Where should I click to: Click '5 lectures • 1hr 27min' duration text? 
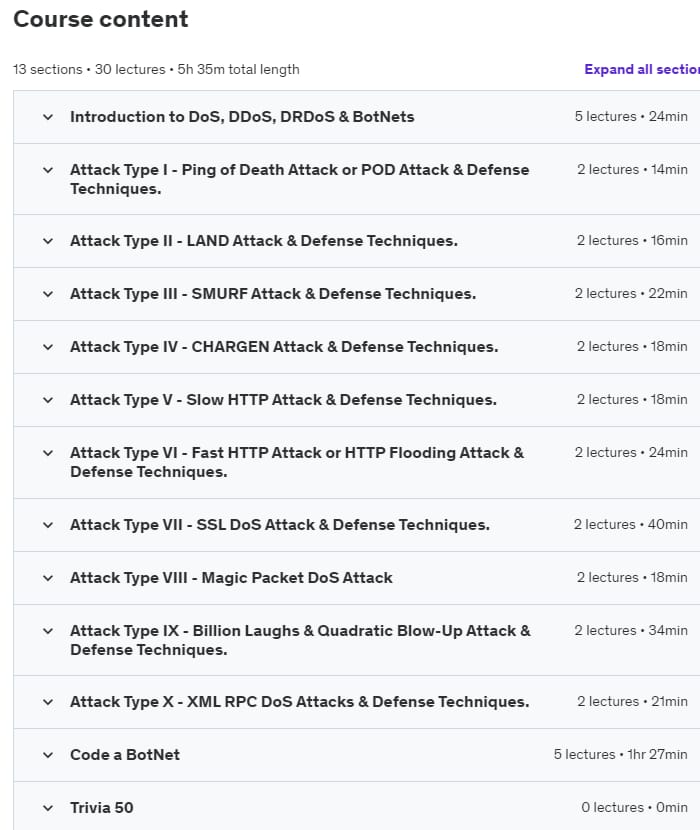621,754
